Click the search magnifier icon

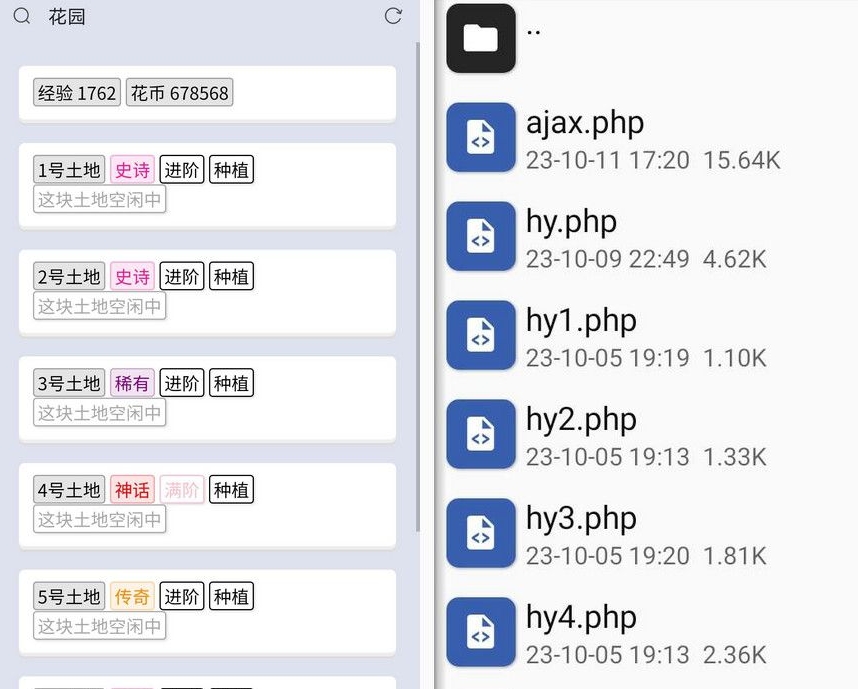[x=21, y=16]
